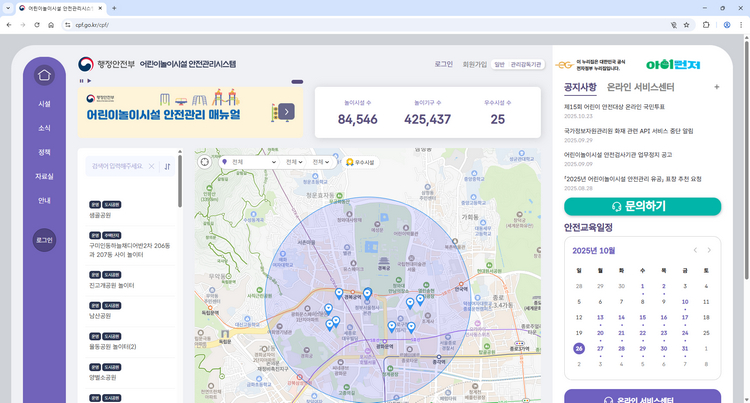Click the 행정안전부 emblem logo
The height and width of the screenshot is (403, 750).
86,64
